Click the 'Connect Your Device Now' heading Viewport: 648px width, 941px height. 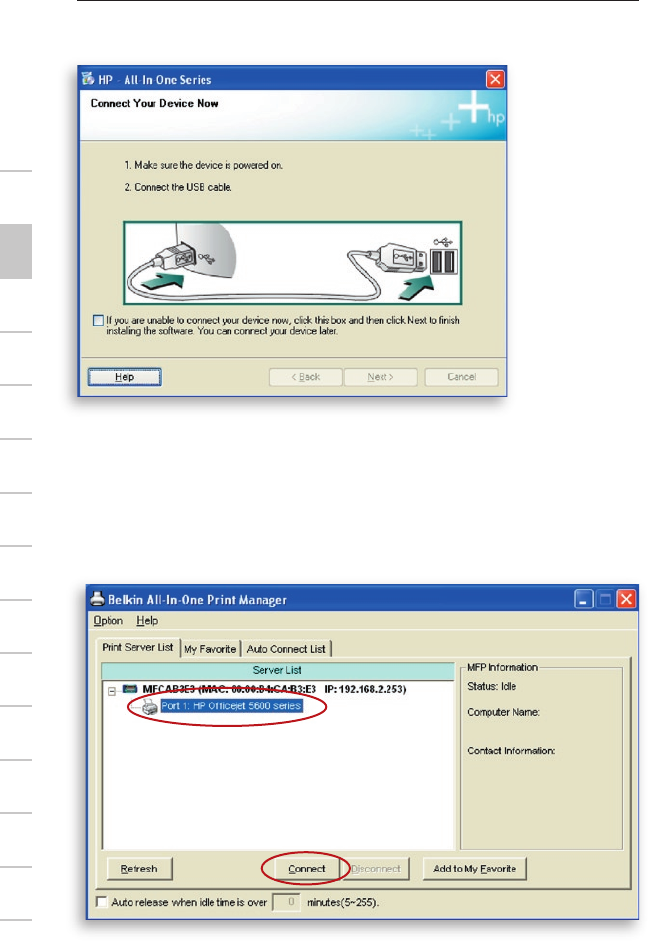[154, 103]
